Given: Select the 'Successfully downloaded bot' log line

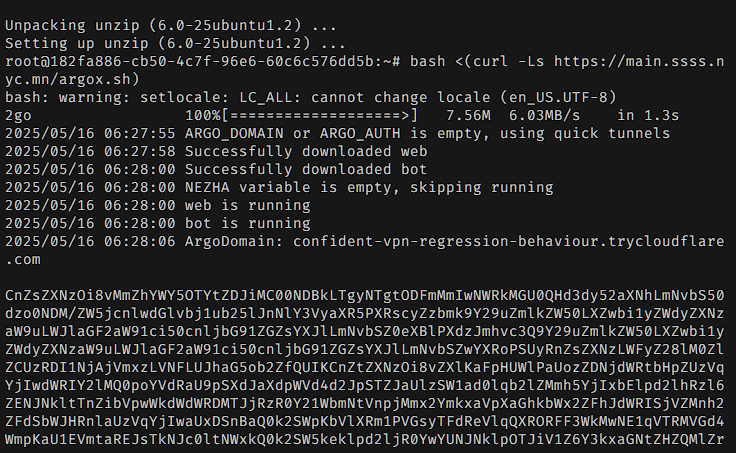Looking at the screenshot, I should pos(216,169).
